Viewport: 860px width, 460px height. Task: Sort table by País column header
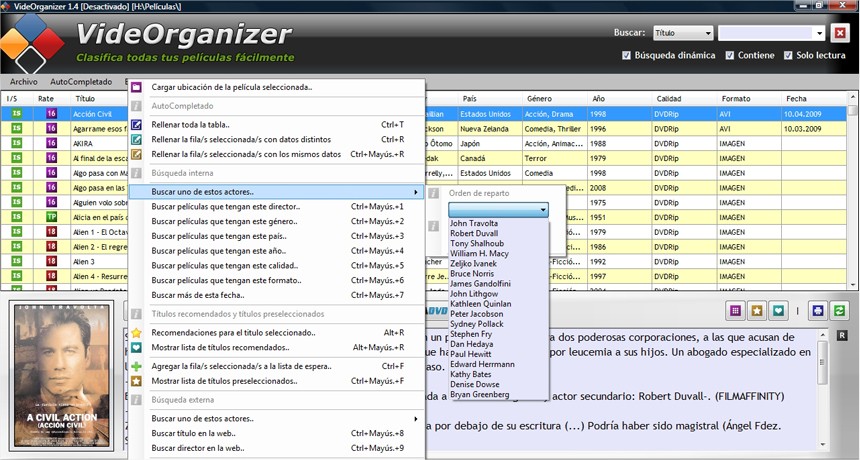click(x=489, y=99)
